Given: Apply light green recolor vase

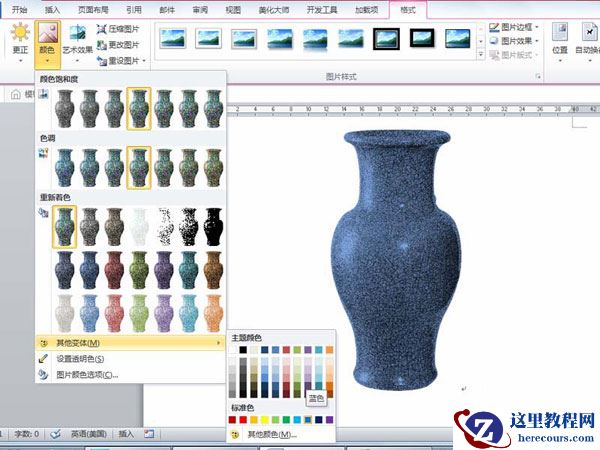Looking at the screenshot, I should [139, 313].
